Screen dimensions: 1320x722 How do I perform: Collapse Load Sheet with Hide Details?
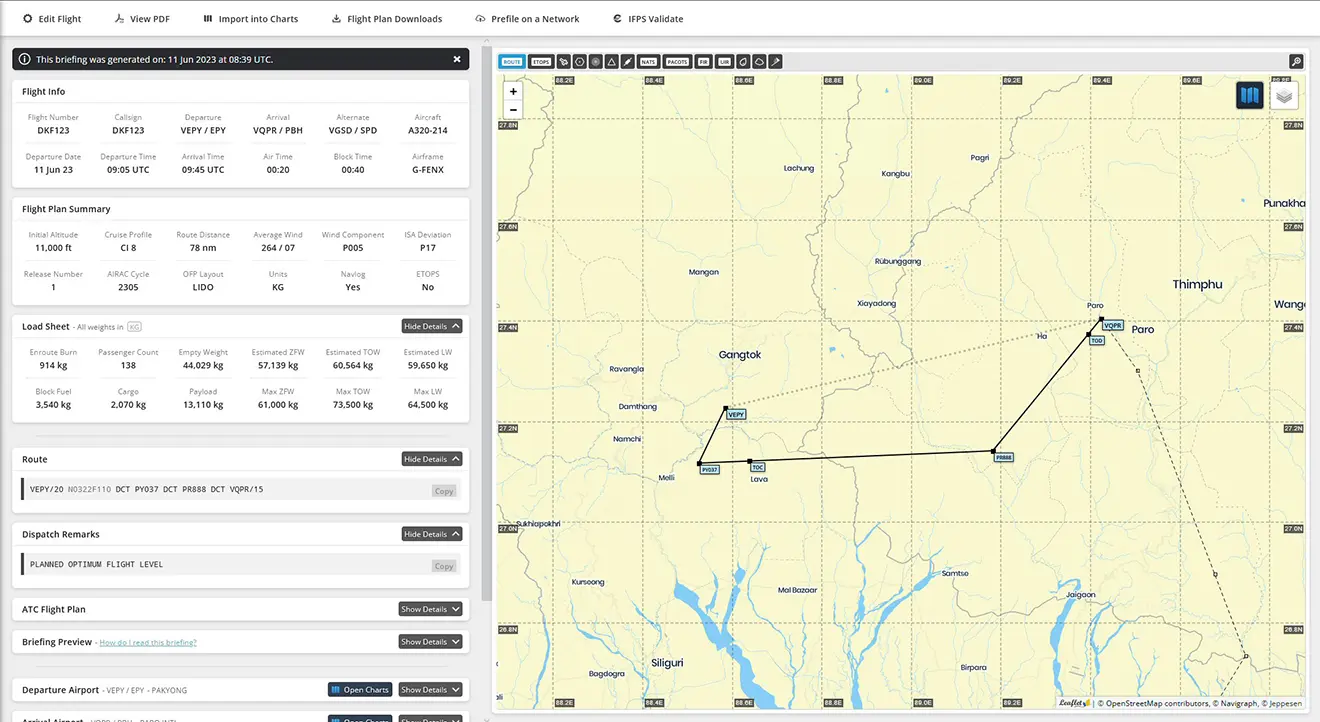[432, 326]
